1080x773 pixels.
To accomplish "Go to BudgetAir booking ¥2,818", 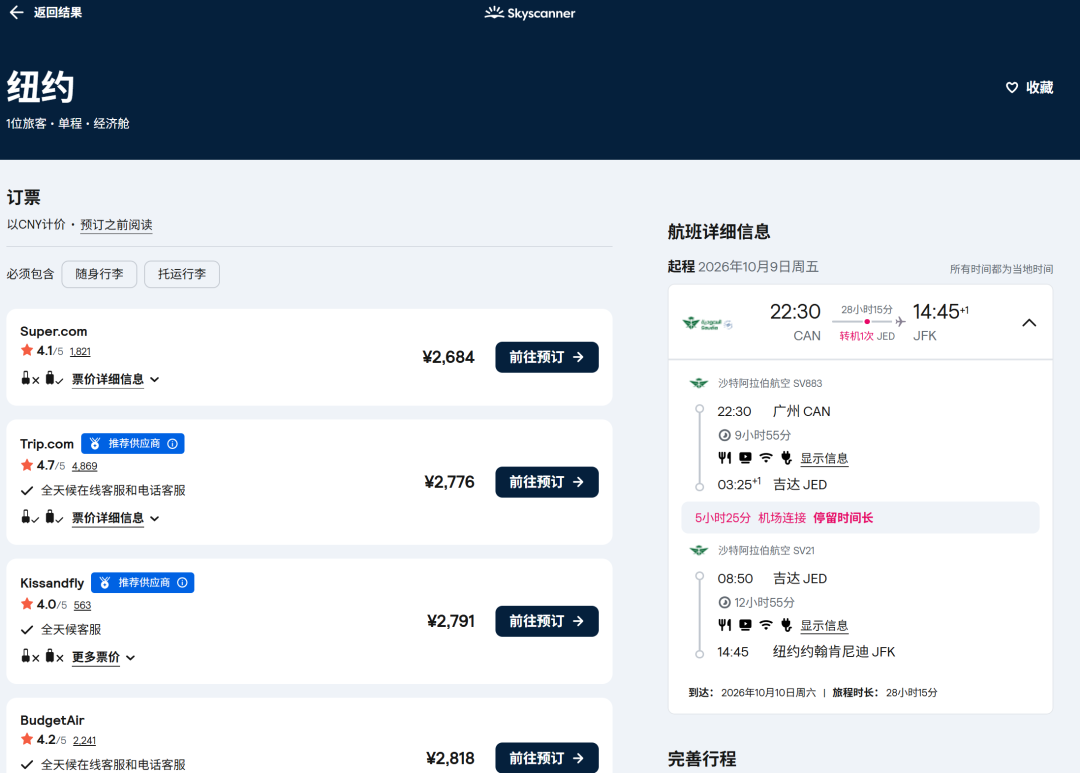I will click(547, 758).
